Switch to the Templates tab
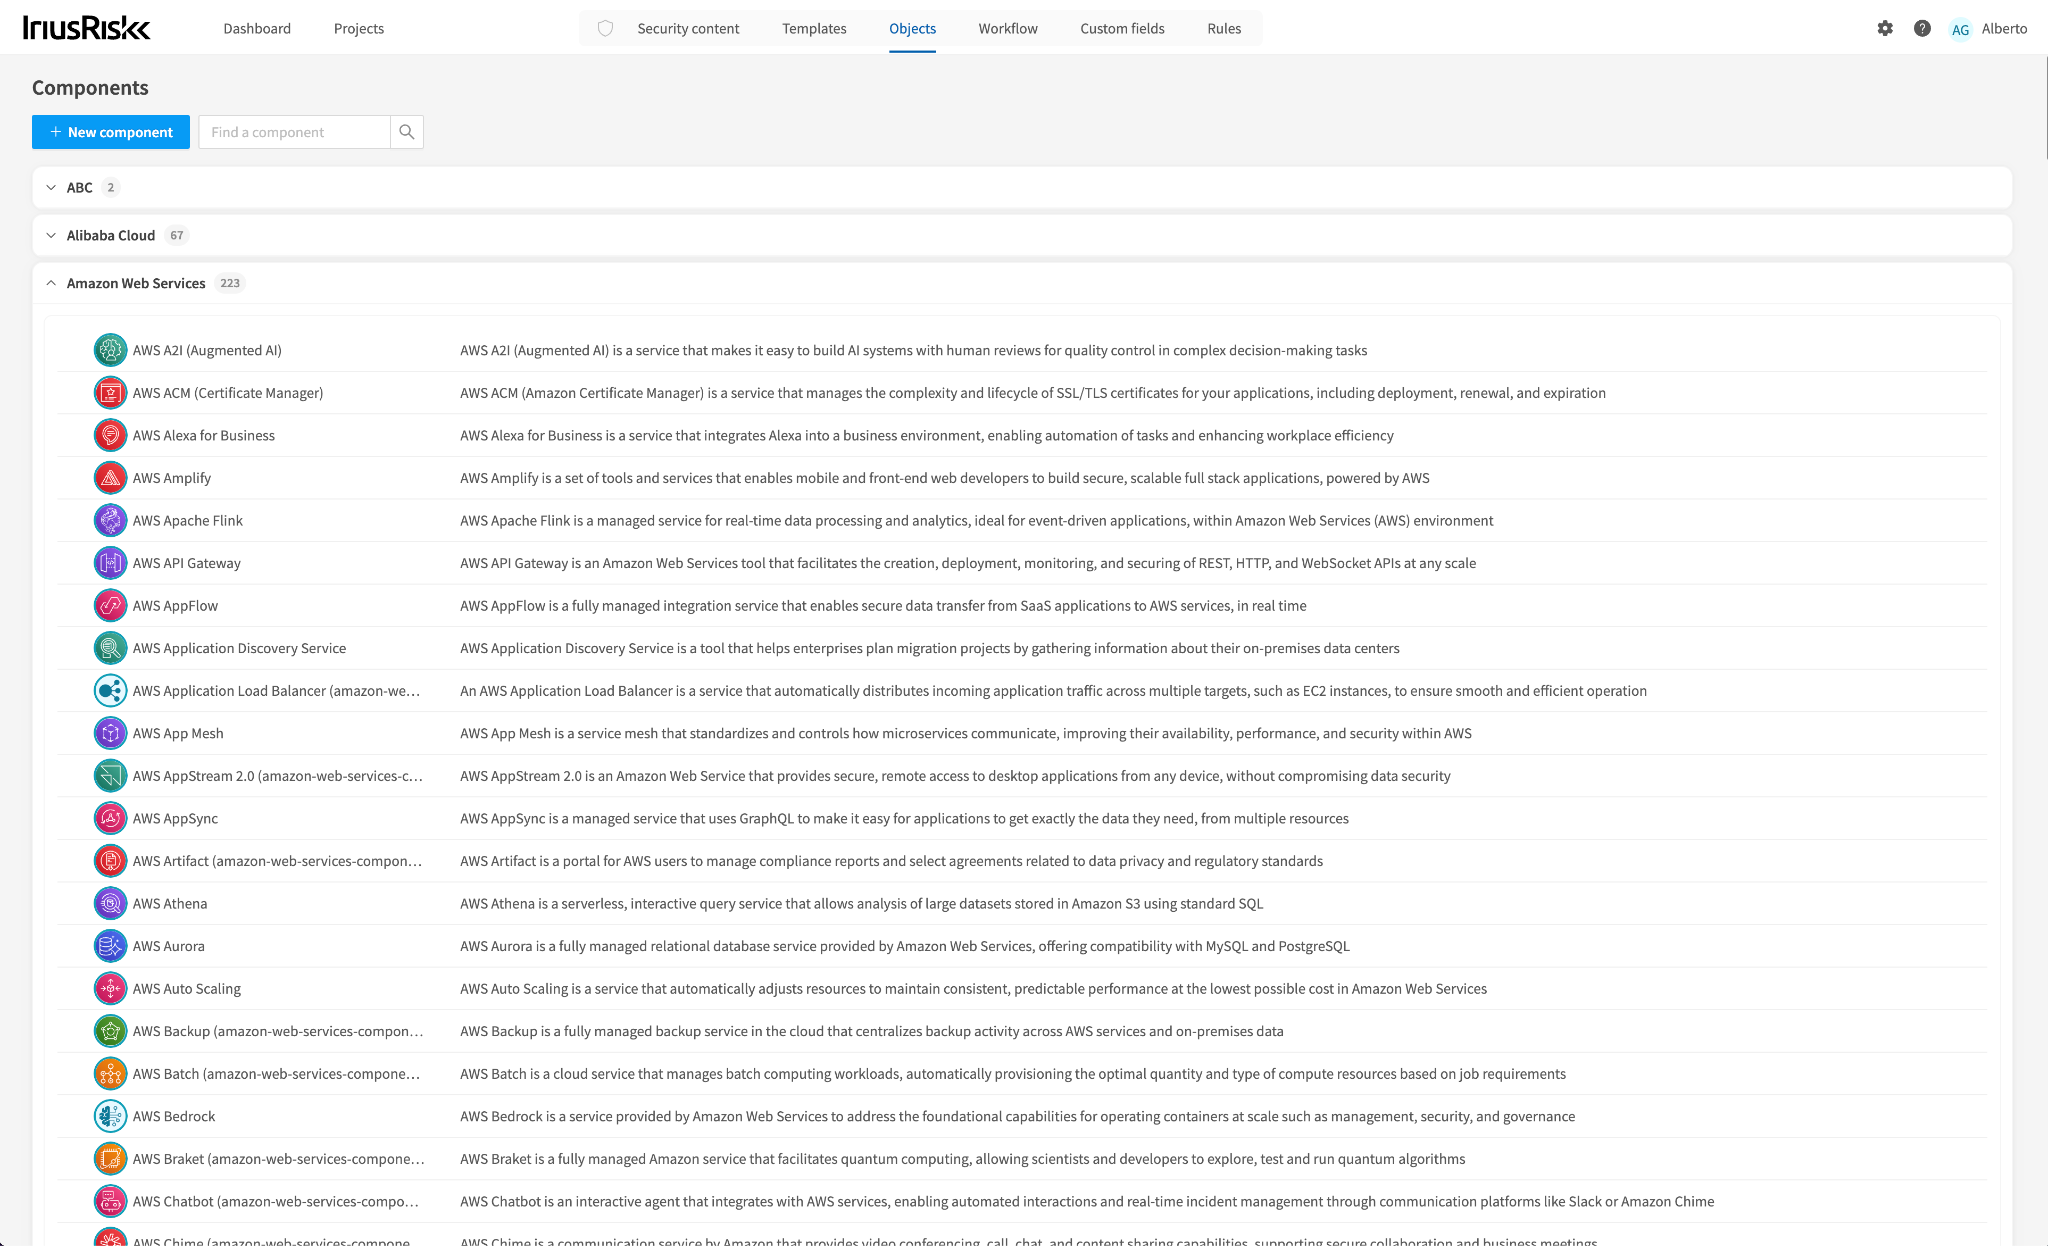 (814, 28)
